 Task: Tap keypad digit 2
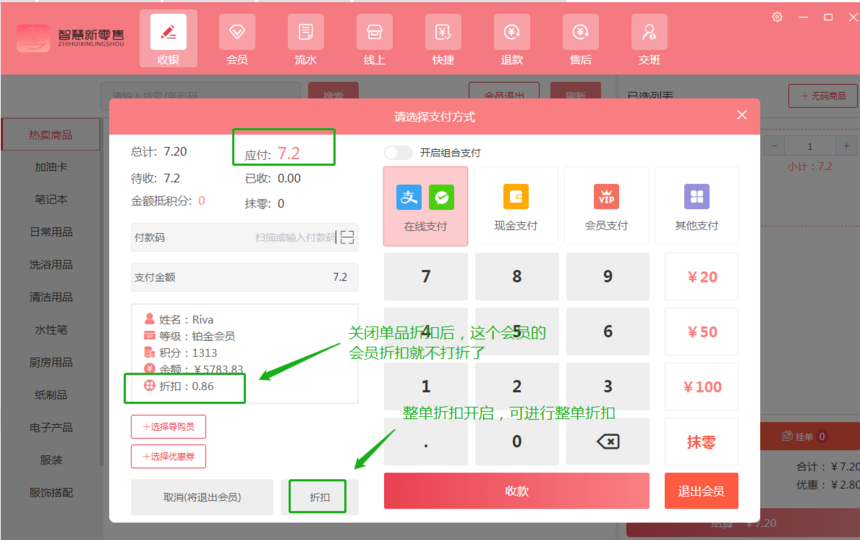tap(517, 386)
